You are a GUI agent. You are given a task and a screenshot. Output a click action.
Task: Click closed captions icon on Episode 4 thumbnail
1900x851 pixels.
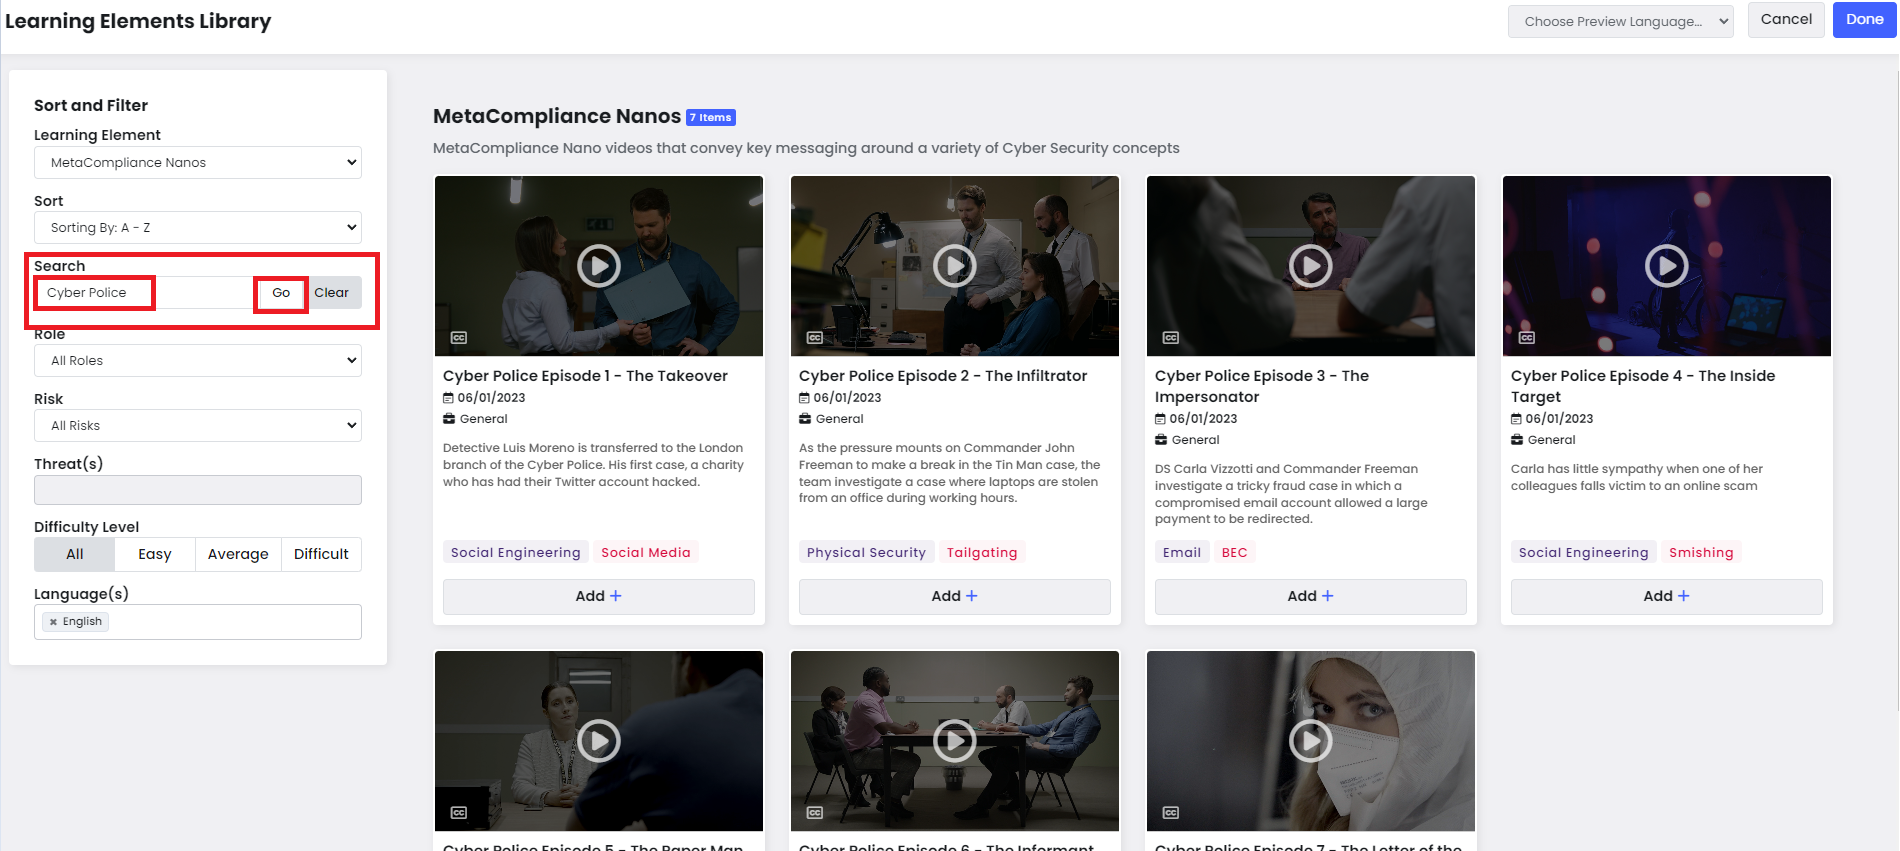(x=1527, y=338)
